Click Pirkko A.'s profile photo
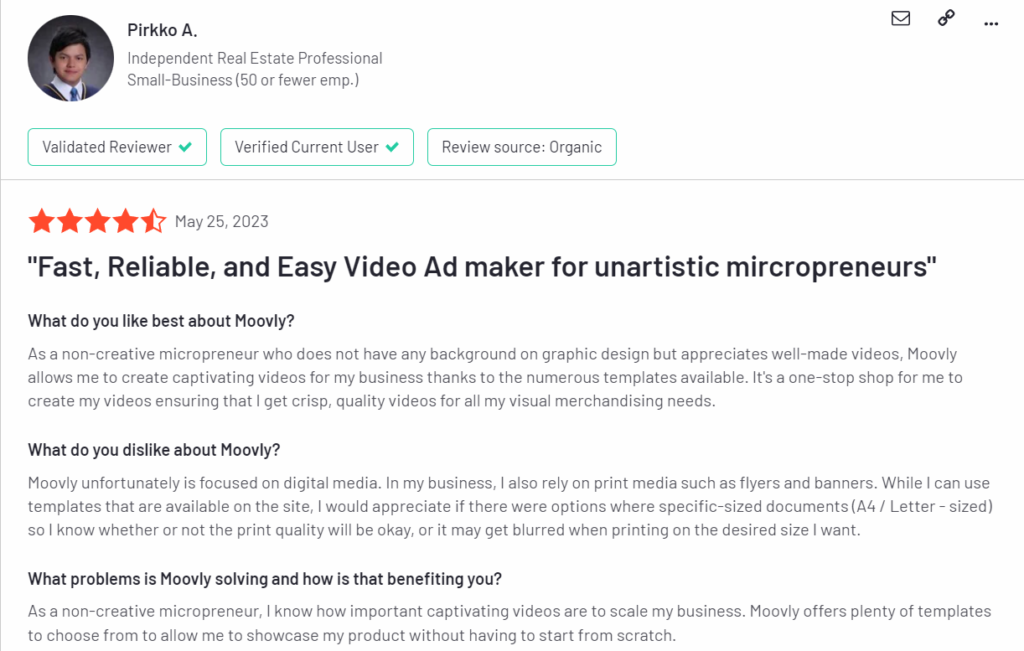The image size is (1024, 651). point(71,58)
